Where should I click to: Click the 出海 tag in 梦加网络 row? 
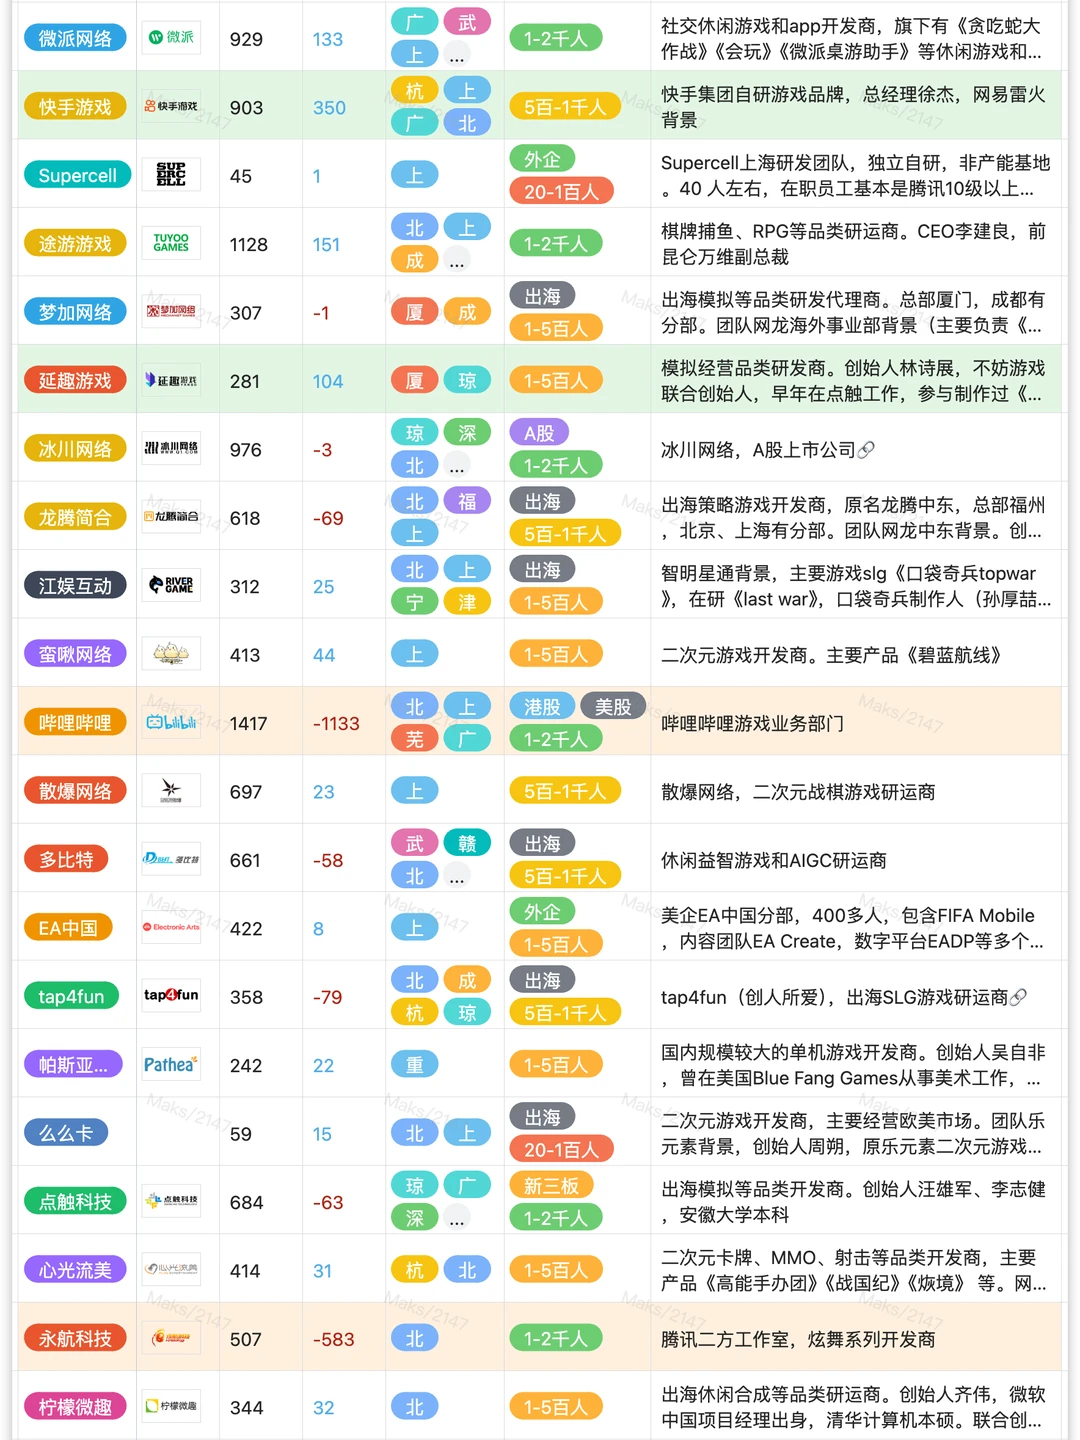(542, 296)
